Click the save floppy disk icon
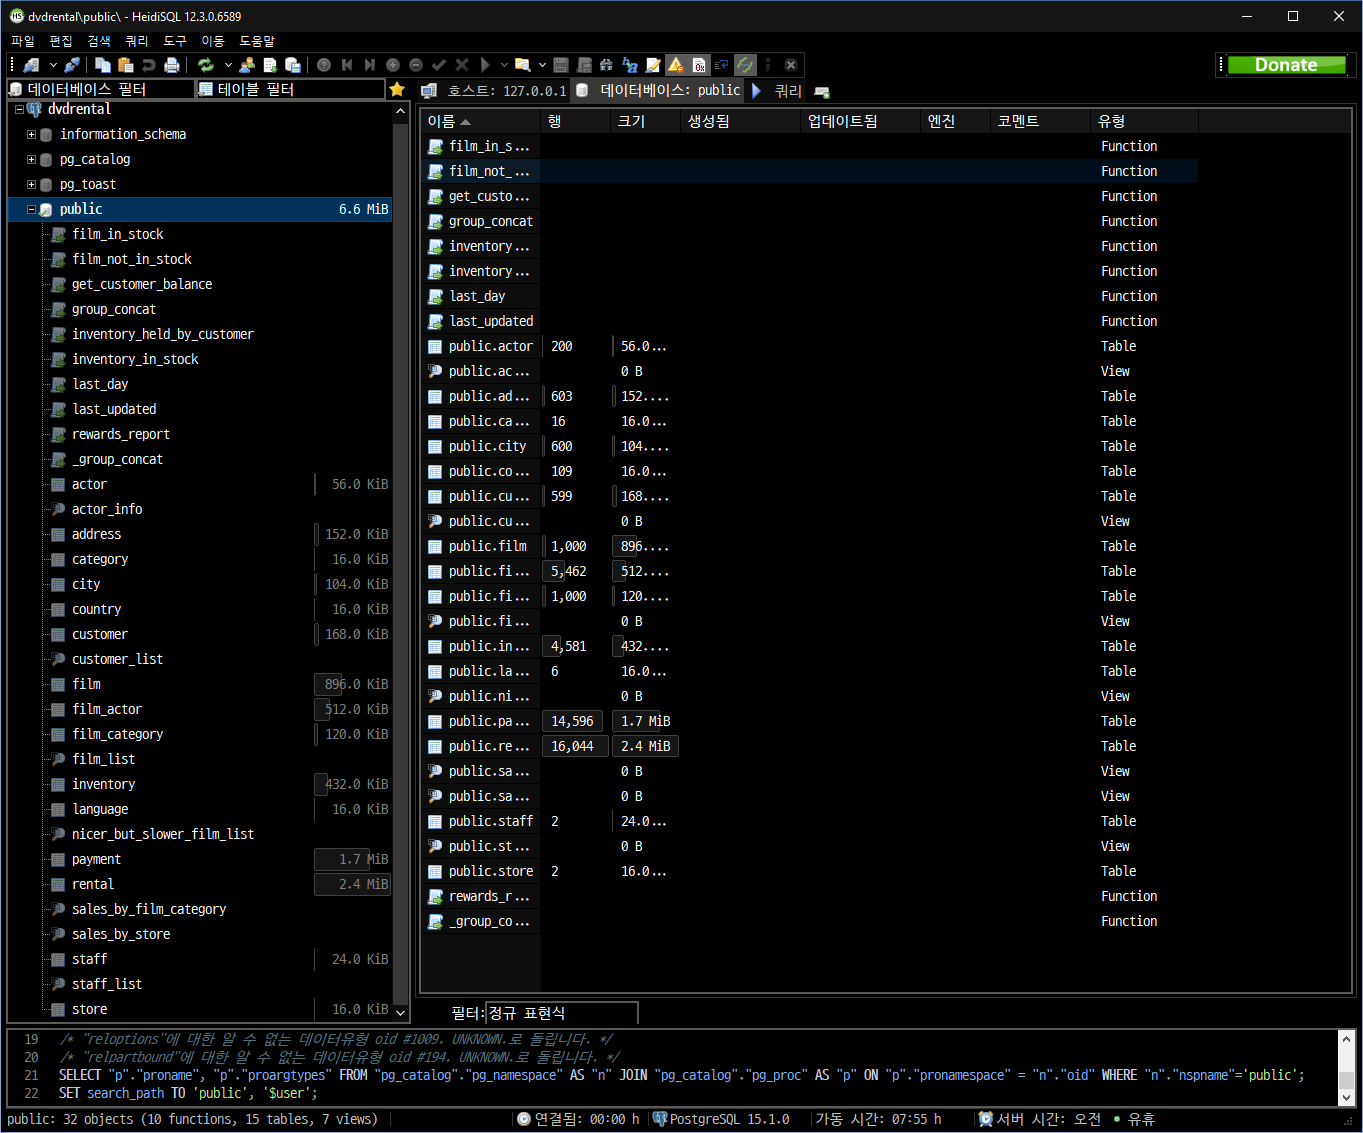This screenshot has width=1363, height=1133. [561, 65]
